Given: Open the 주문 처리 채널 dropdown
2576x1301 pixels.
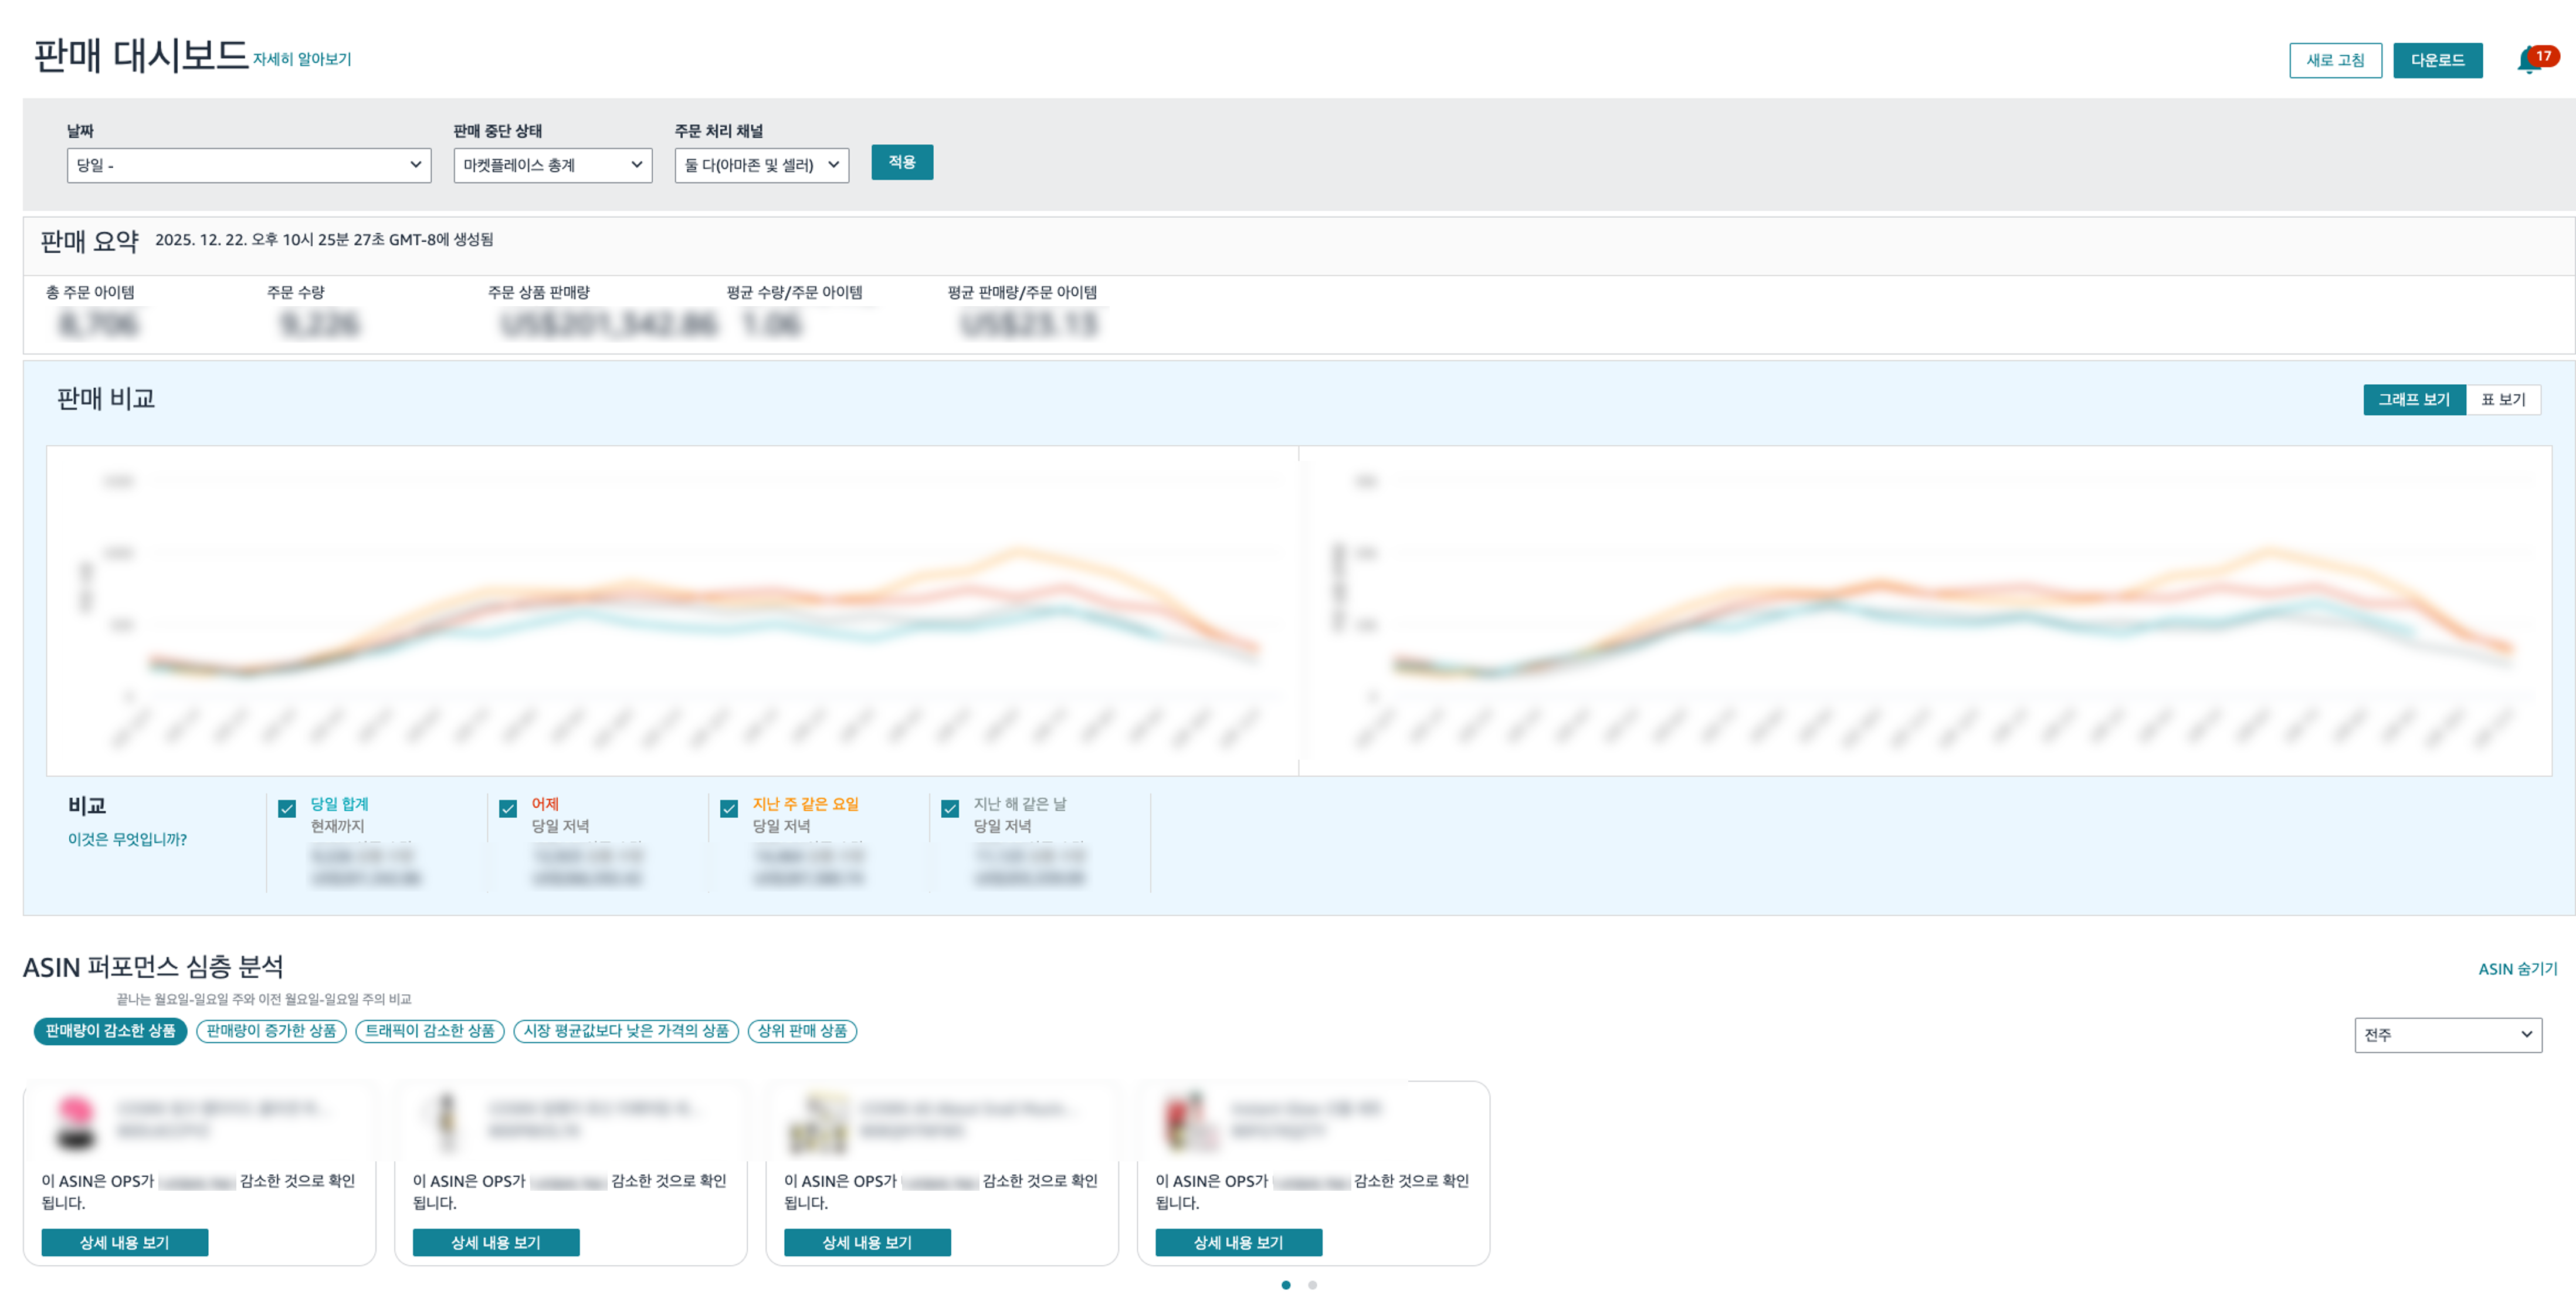Looking at the screenshot, I should pos(761,165).
